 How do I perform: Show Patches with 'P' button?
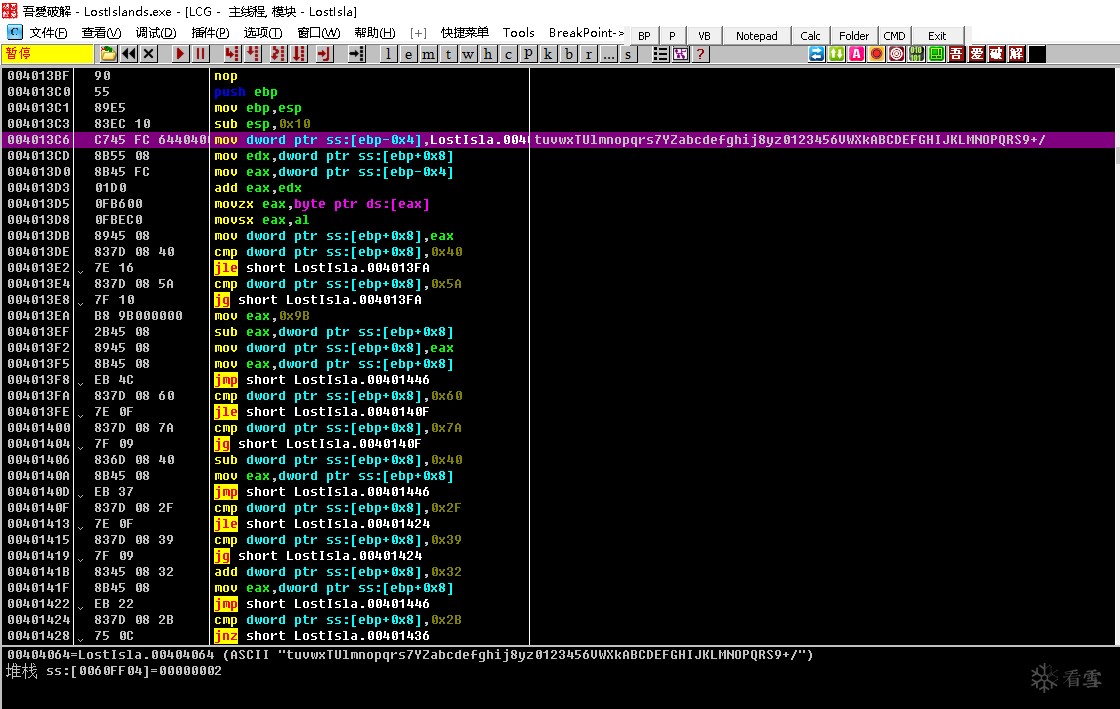pos(528,54)
